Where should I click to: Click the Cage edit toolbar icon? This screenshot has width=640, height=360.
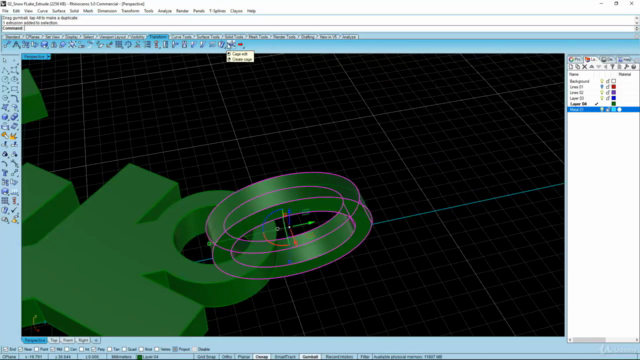point(231,44)
